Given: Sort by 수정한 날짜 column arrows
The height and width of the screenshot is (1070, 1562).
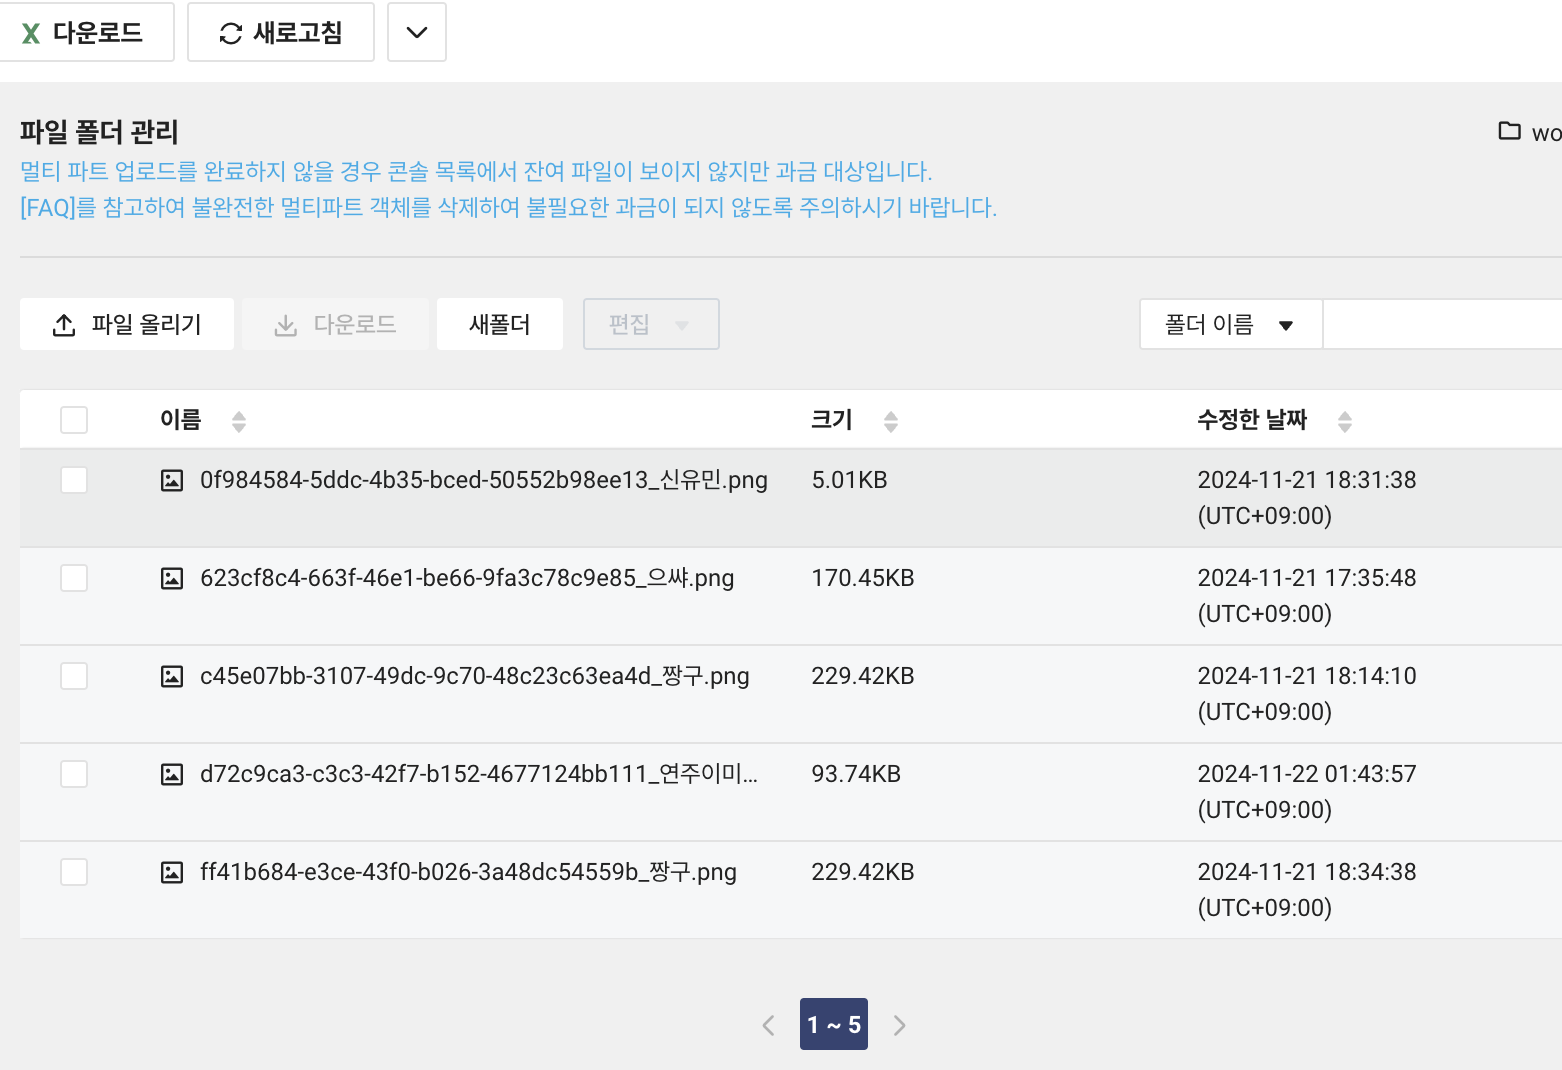Looking at the screenshot, I should click(x=1345, y=421).
